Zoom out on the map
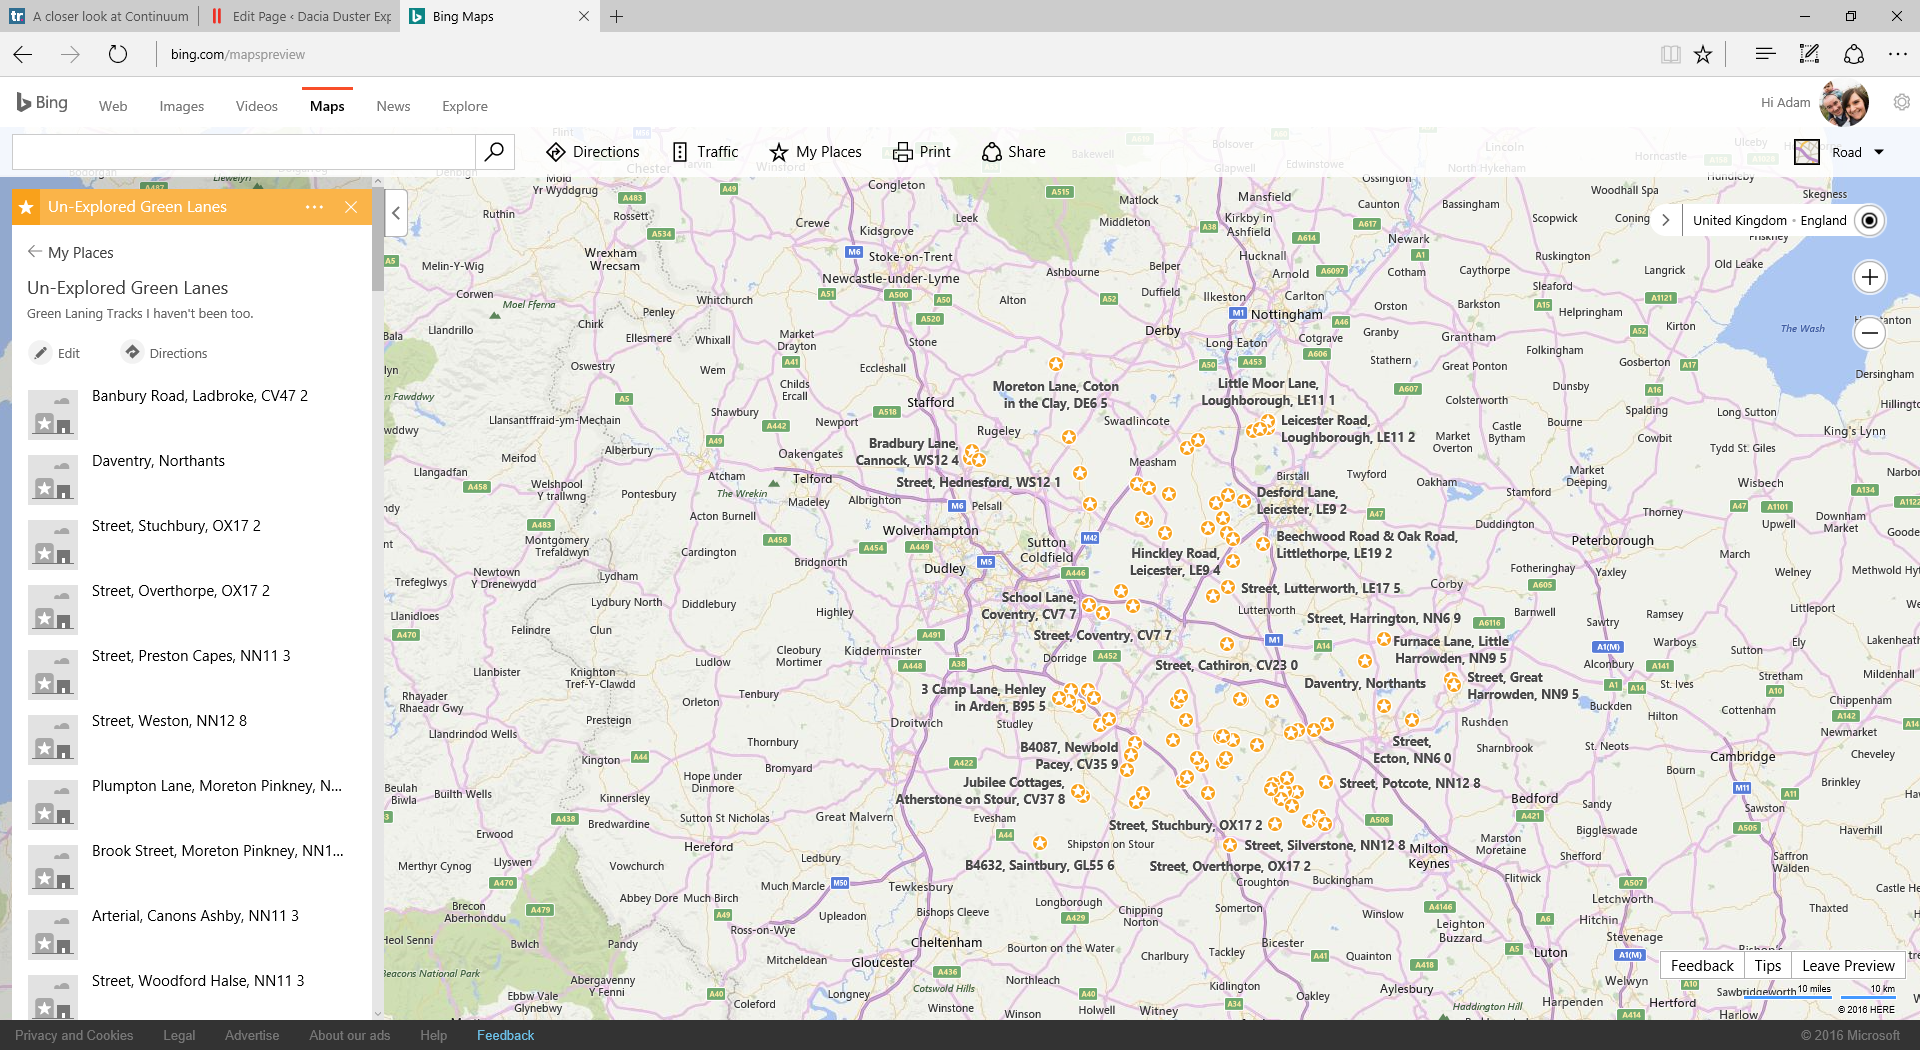Image resolution: width=1920 pixels, height=1050 pixels. click(x=1869, y=333)
